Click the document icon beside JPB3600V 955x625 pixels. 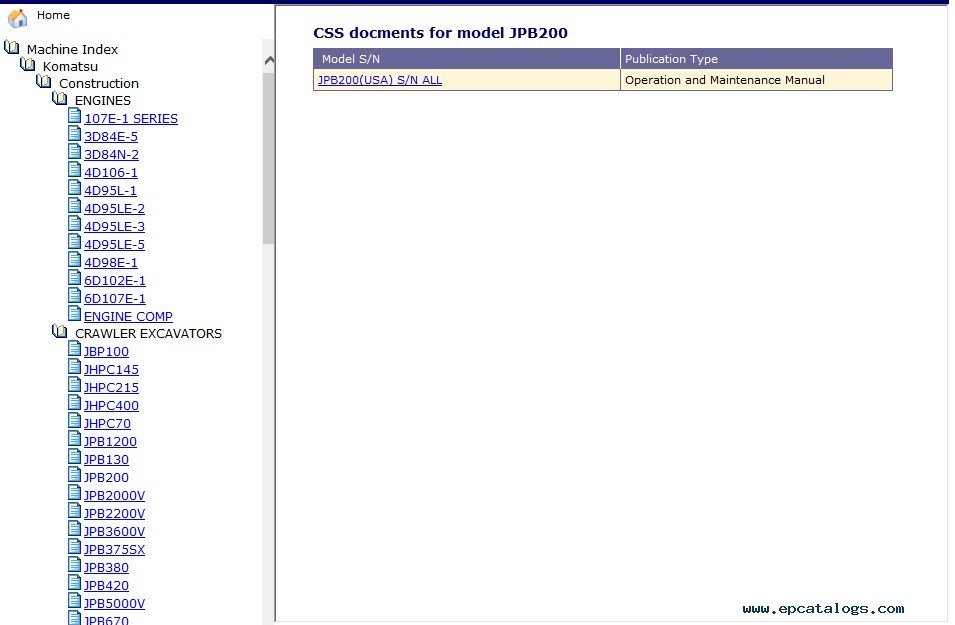tap(74, 528)
